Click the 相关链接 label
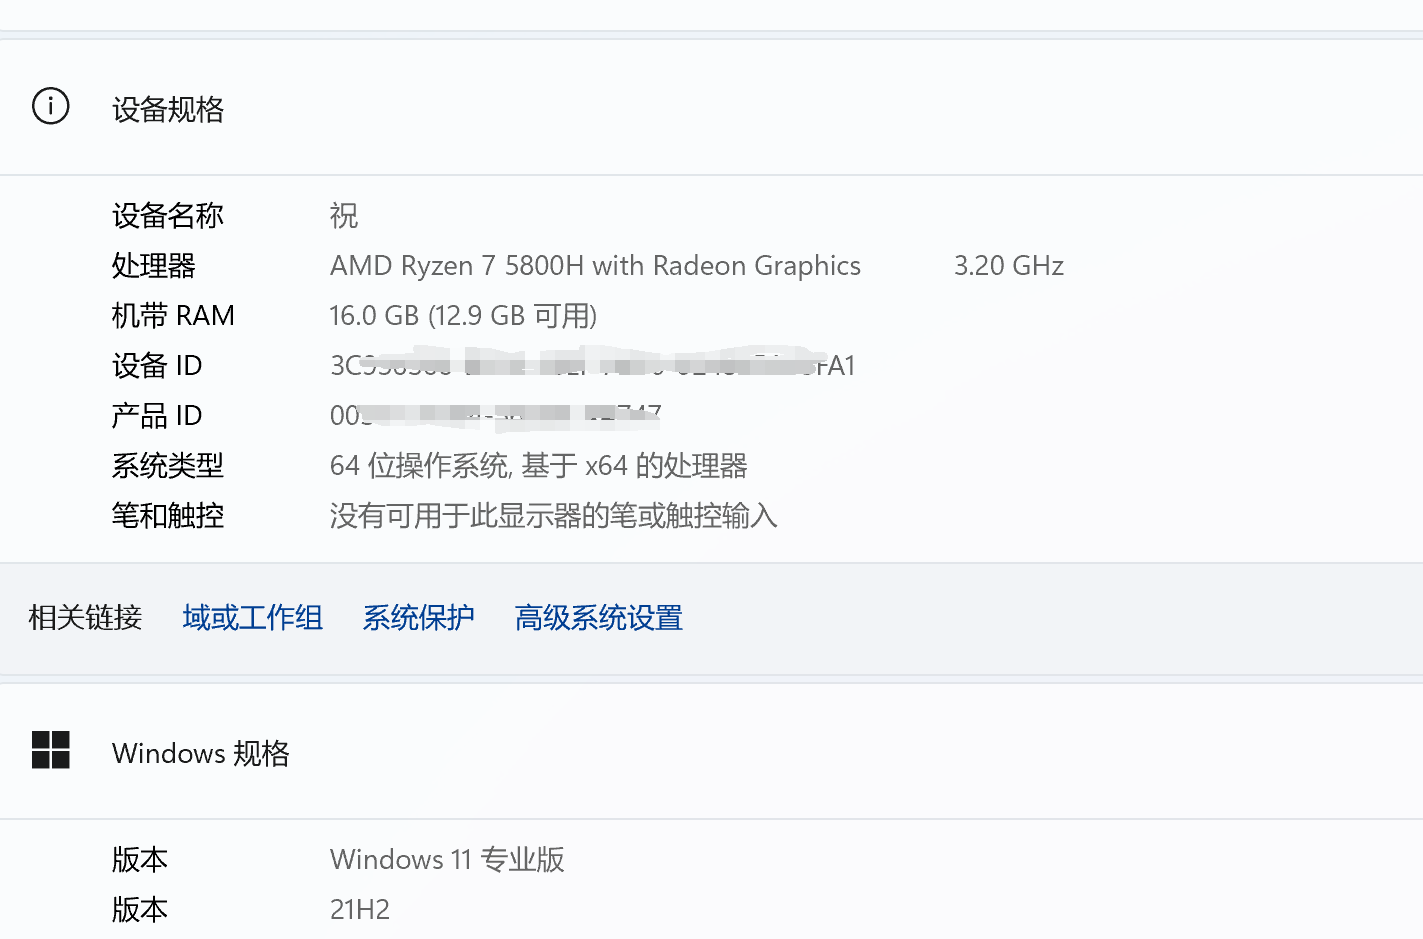This screenshot has height=939, width=1423. (x=85, y=618)
